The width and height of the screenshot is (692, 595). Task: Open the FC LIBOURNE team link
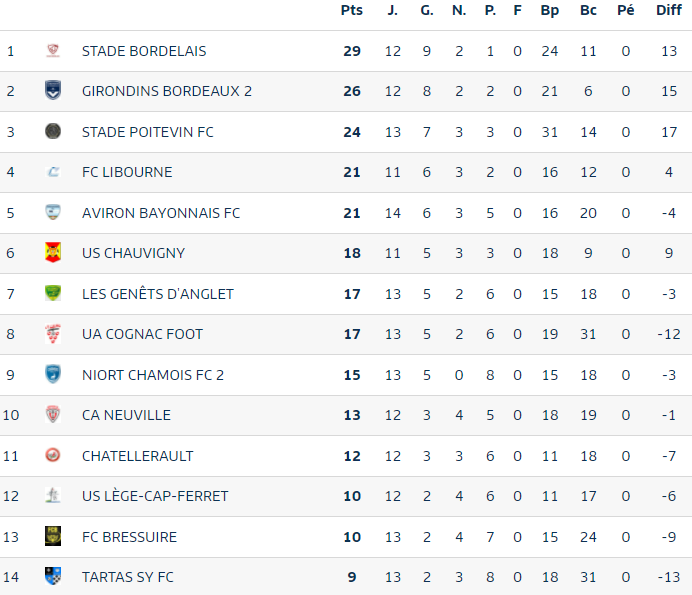click(x=127, y=172)
